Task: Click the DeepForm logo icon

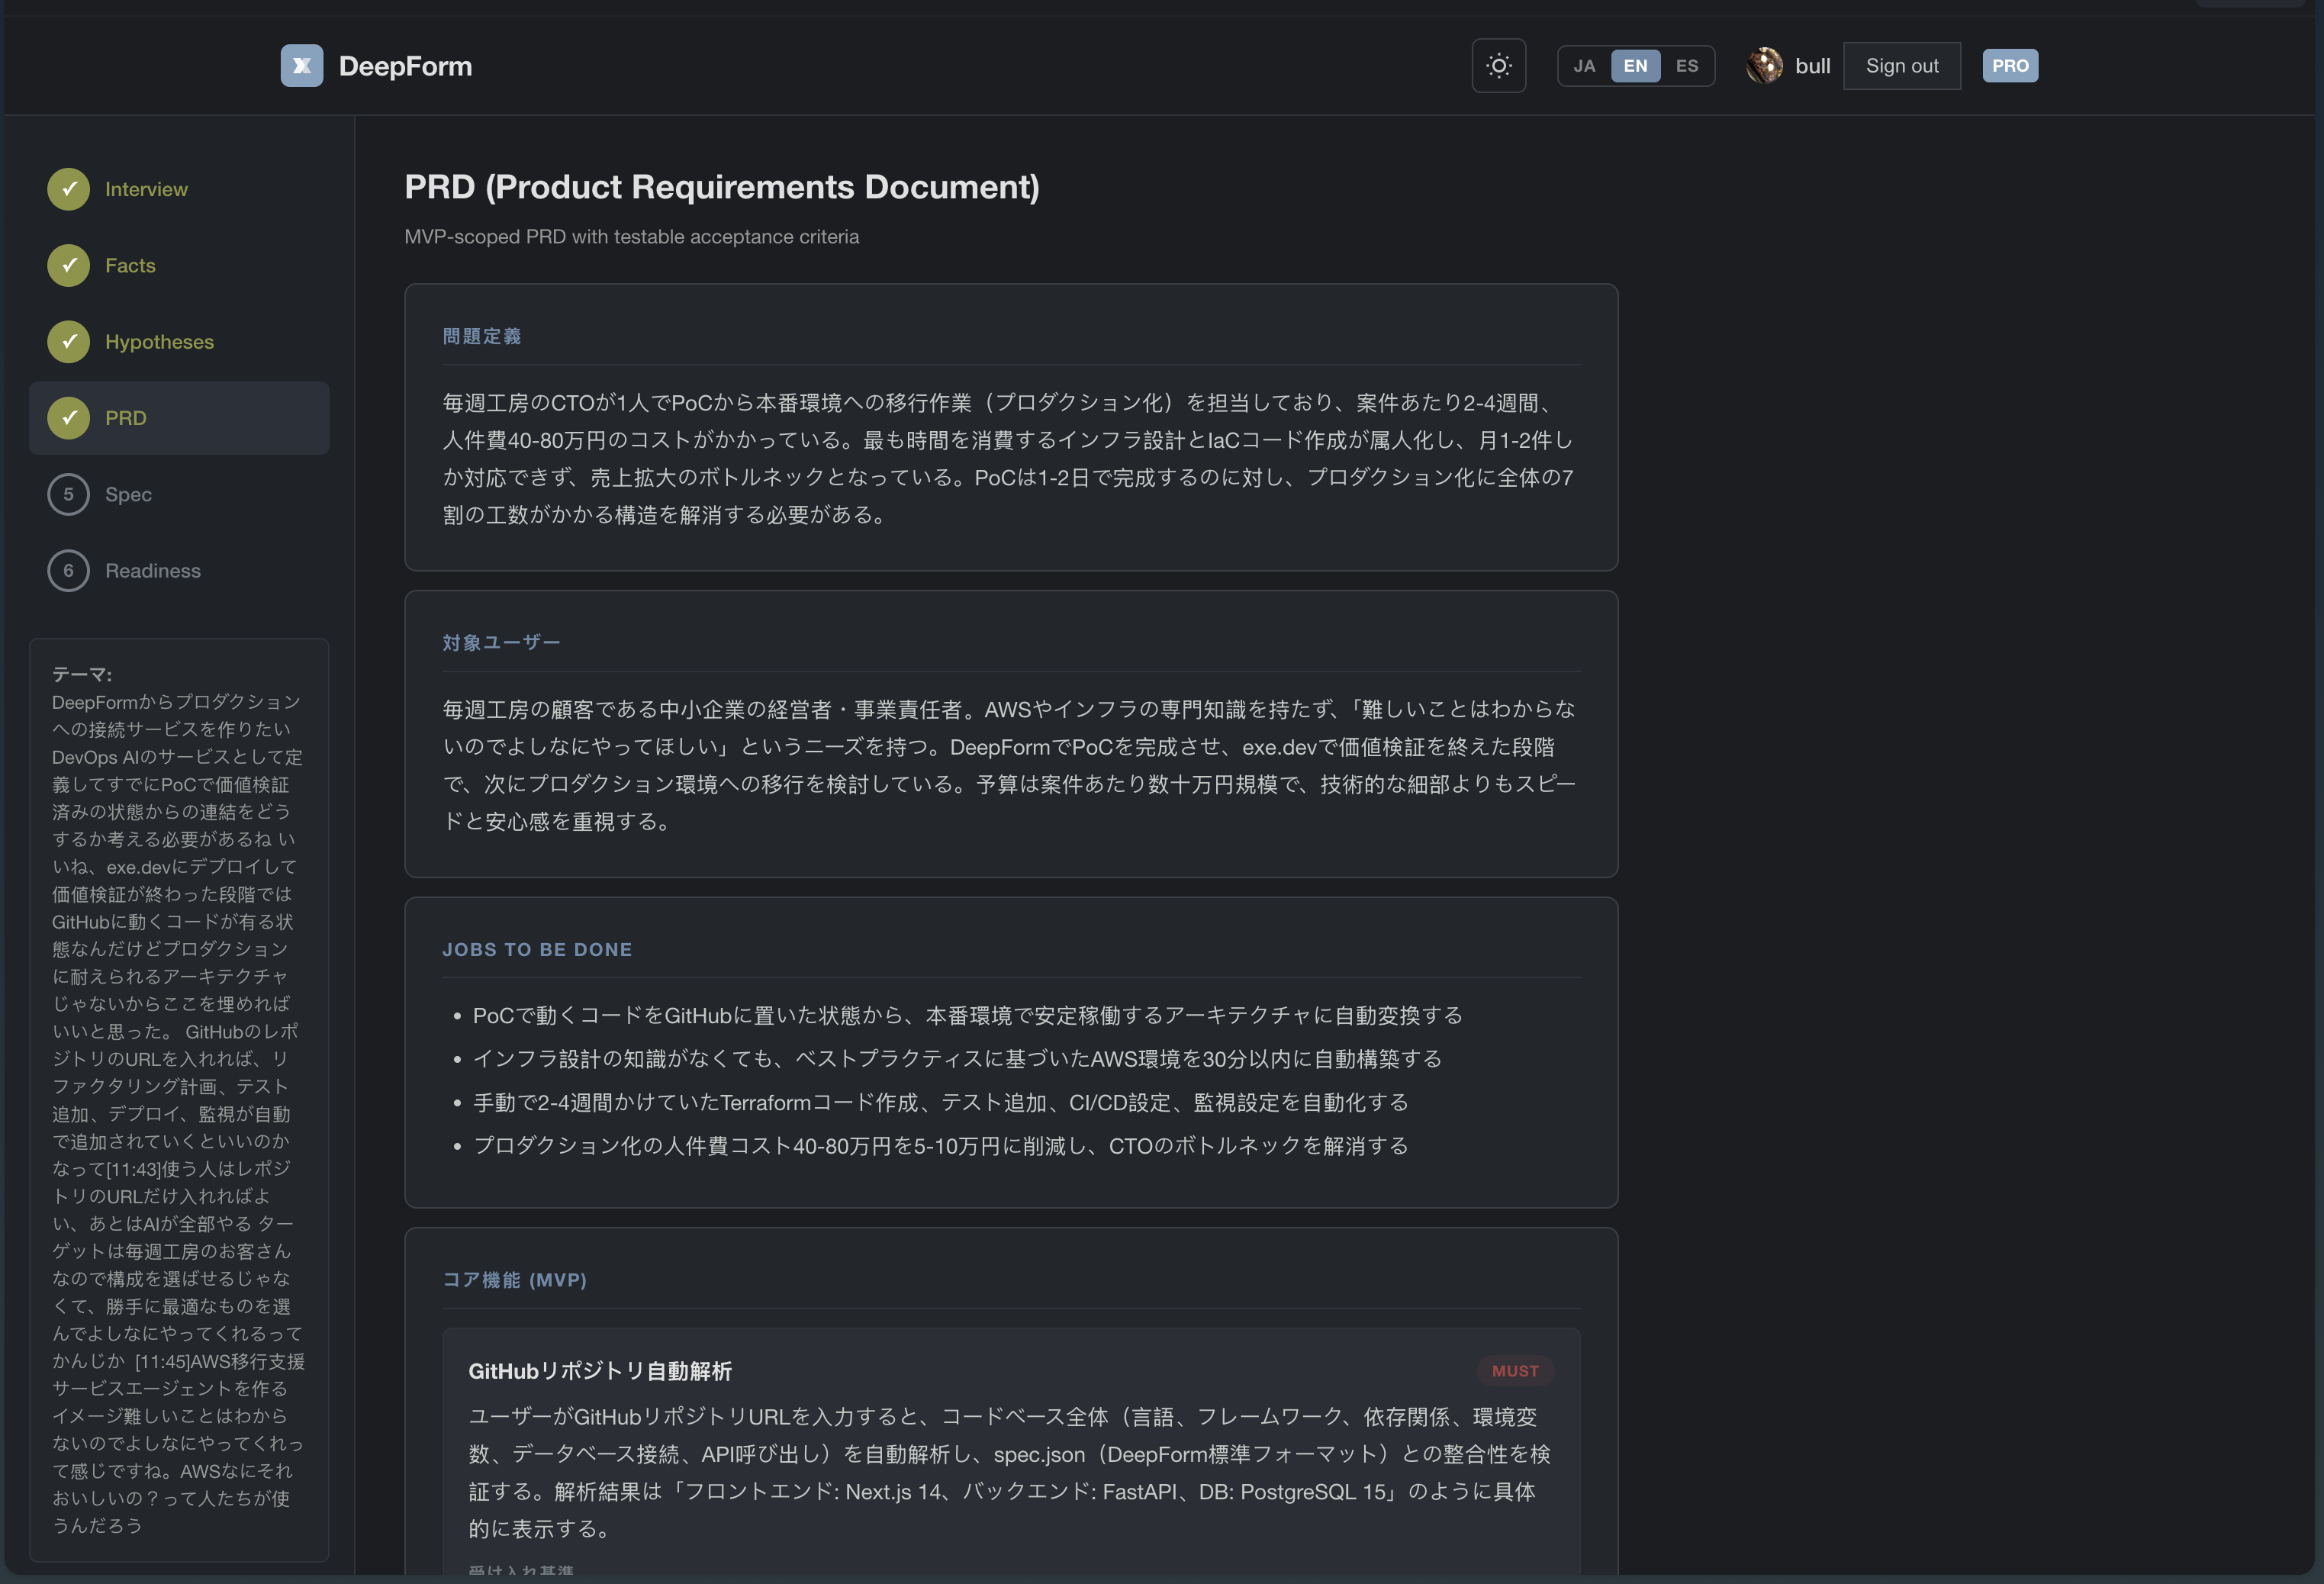Action: click(x=301, y=66)
